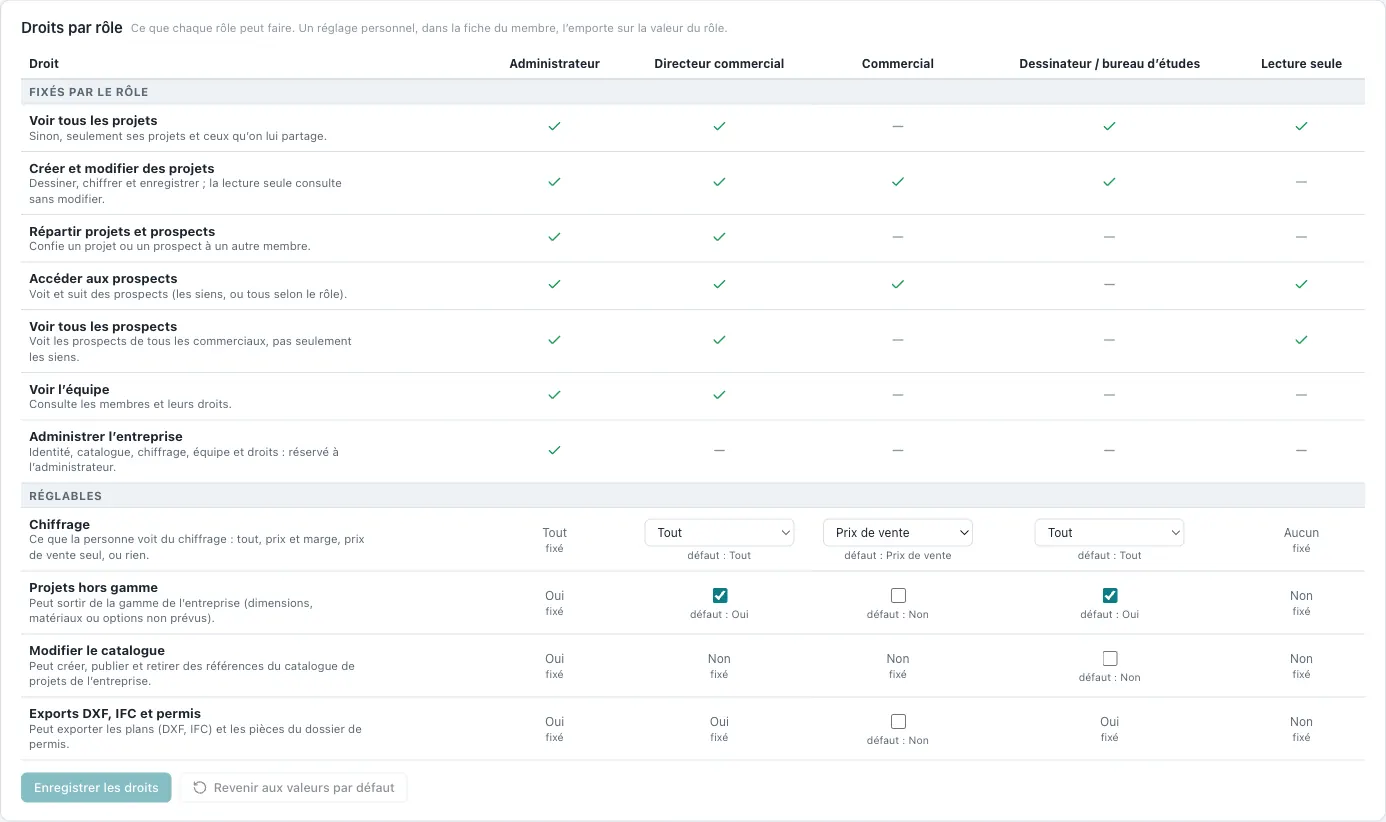Click Dessinateur checkmark for Créer et modifier des projets
Viewport: 1386px width, 822px height.
pos(1109,182)
